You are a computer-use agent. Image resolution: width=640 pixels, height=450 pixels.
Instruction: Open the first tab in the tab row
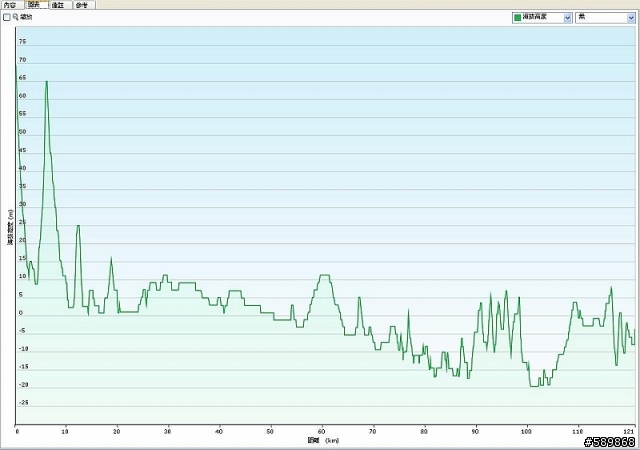point(12,5)
